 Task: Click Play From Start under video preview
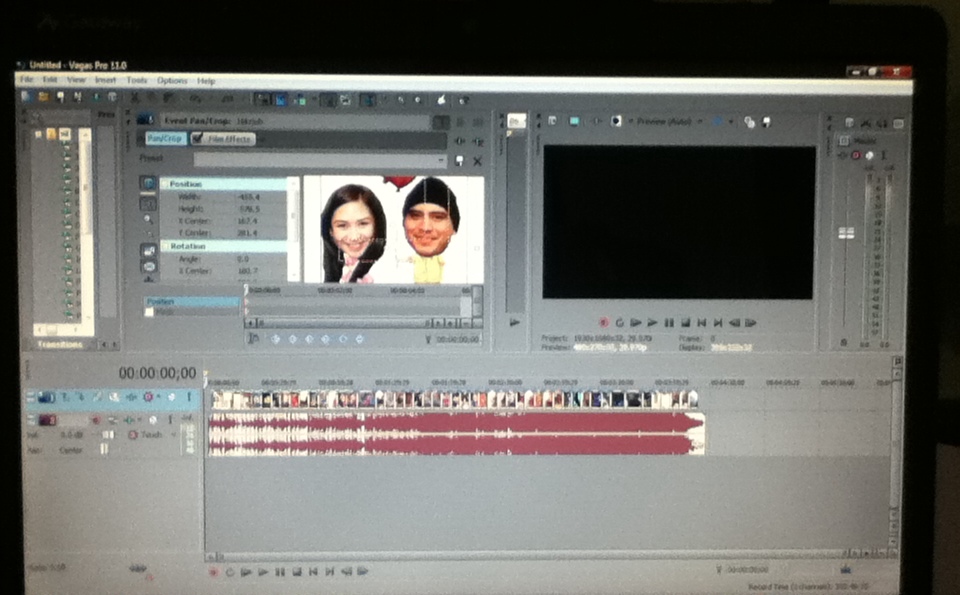click(636, 322)
